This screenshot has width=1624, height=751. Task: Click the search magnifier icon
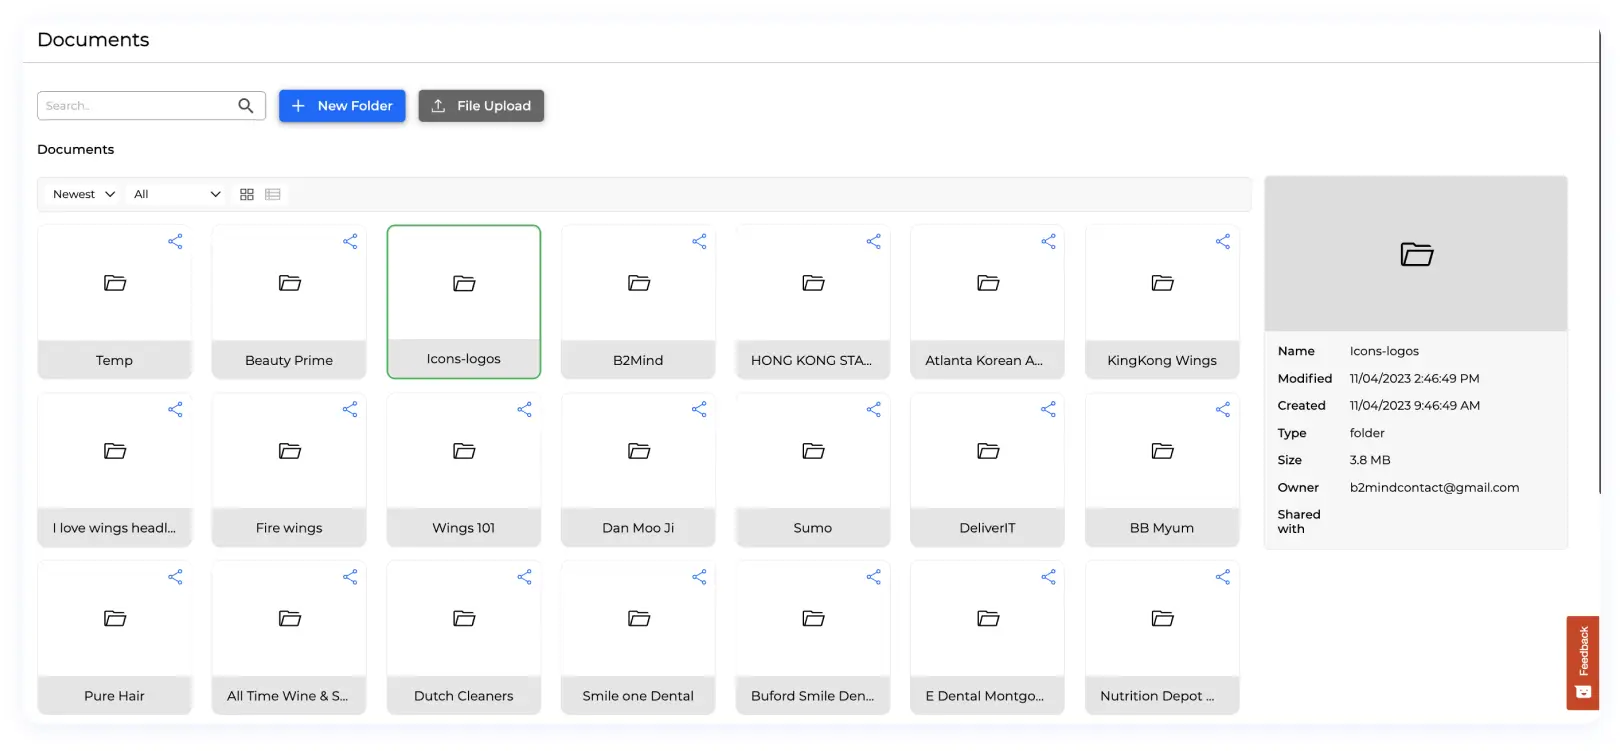[245, 106]
